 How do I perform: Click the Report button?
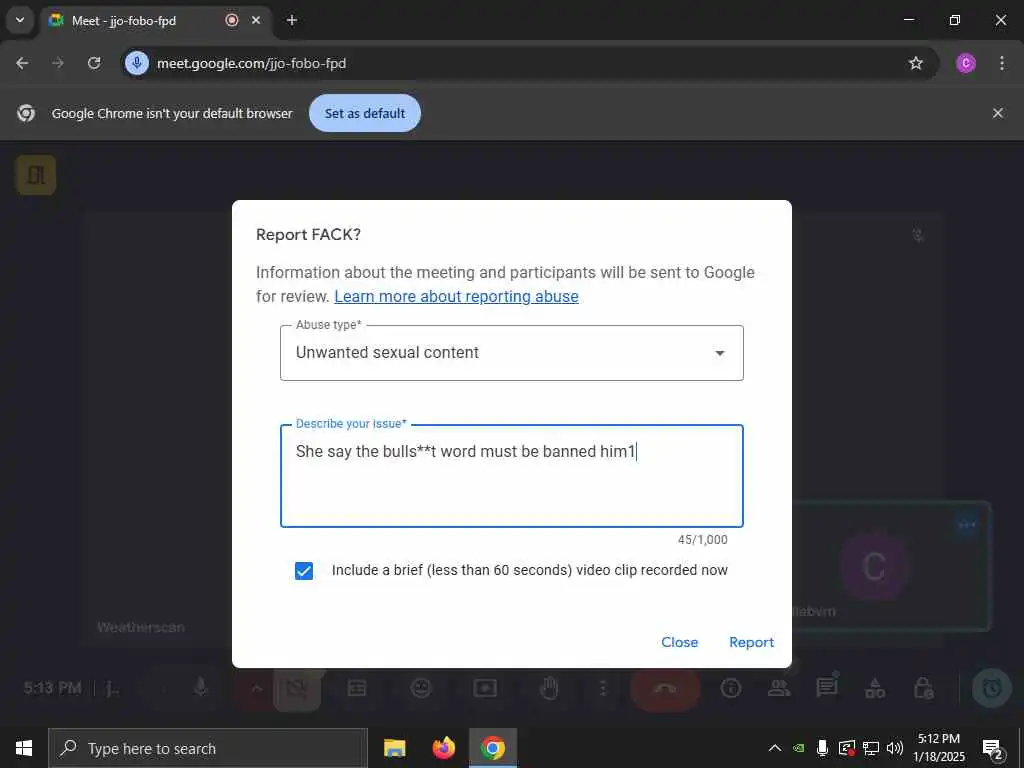pos(751,642)
